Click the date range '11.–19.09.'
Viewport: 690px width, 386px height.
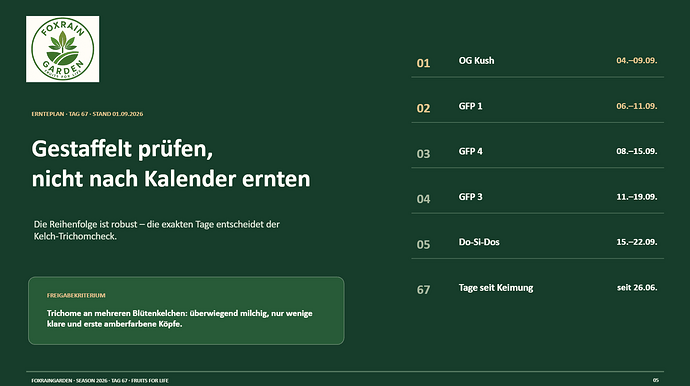tap(637, 197)
